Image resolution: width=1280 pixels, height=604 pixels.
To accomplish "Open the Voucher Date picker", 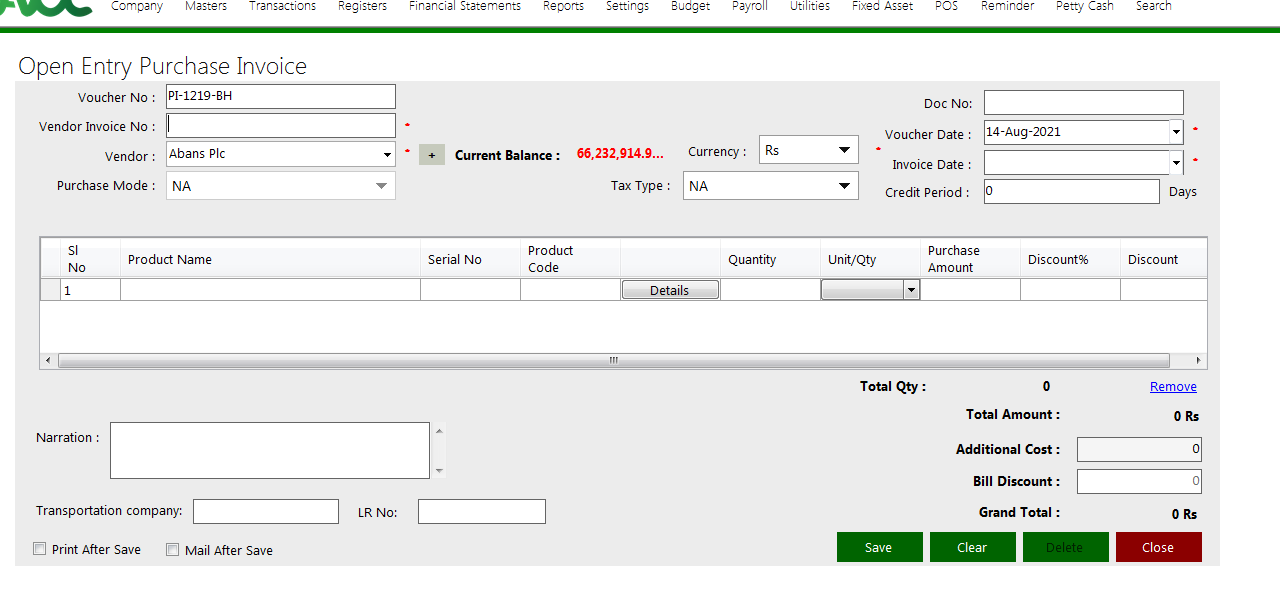I will 1176,132.
